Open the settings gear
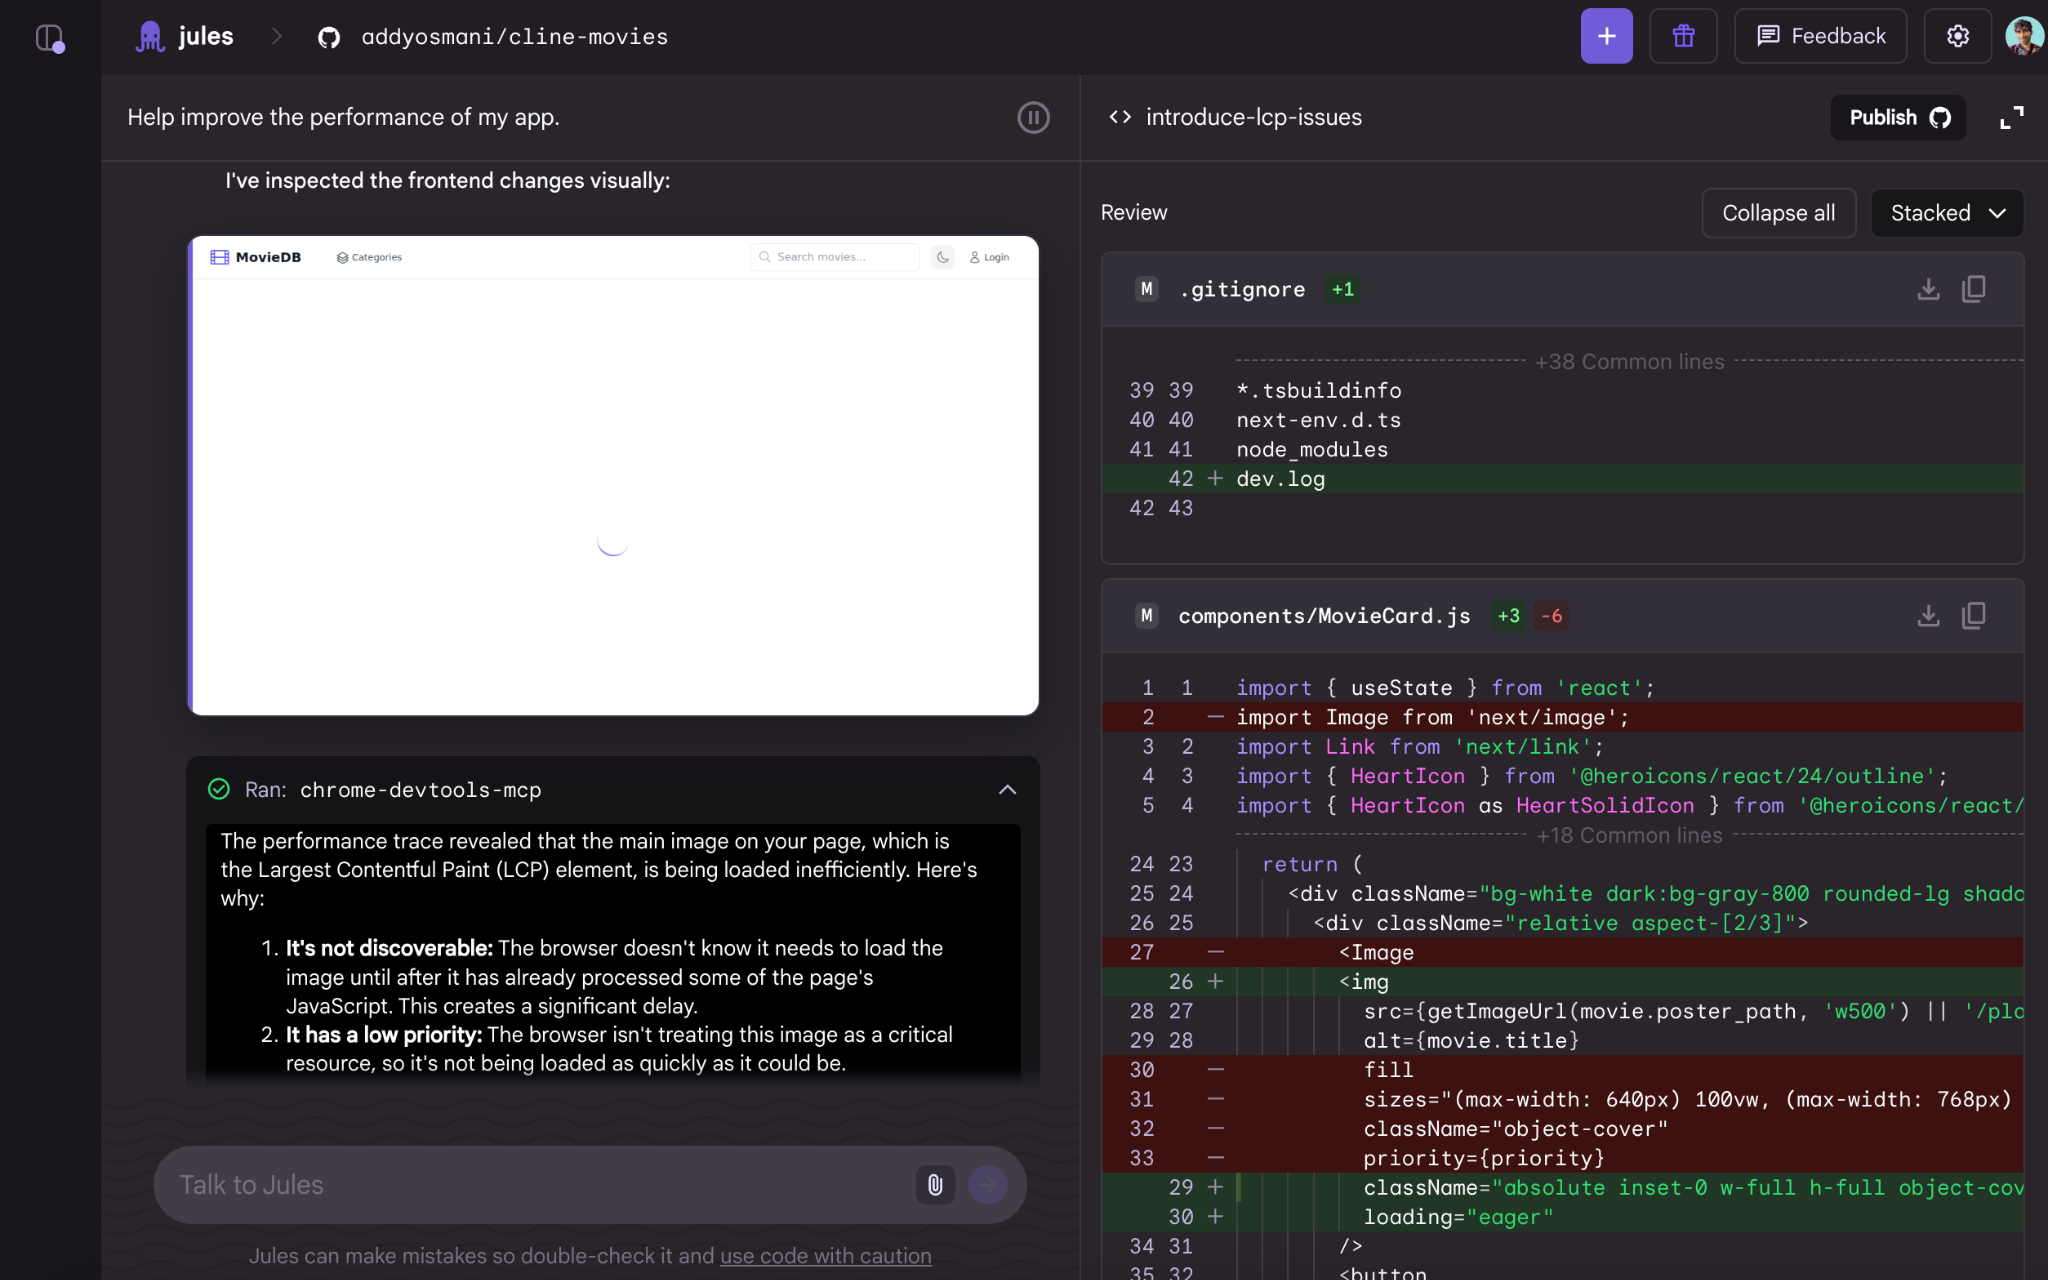 [1957, 36]
